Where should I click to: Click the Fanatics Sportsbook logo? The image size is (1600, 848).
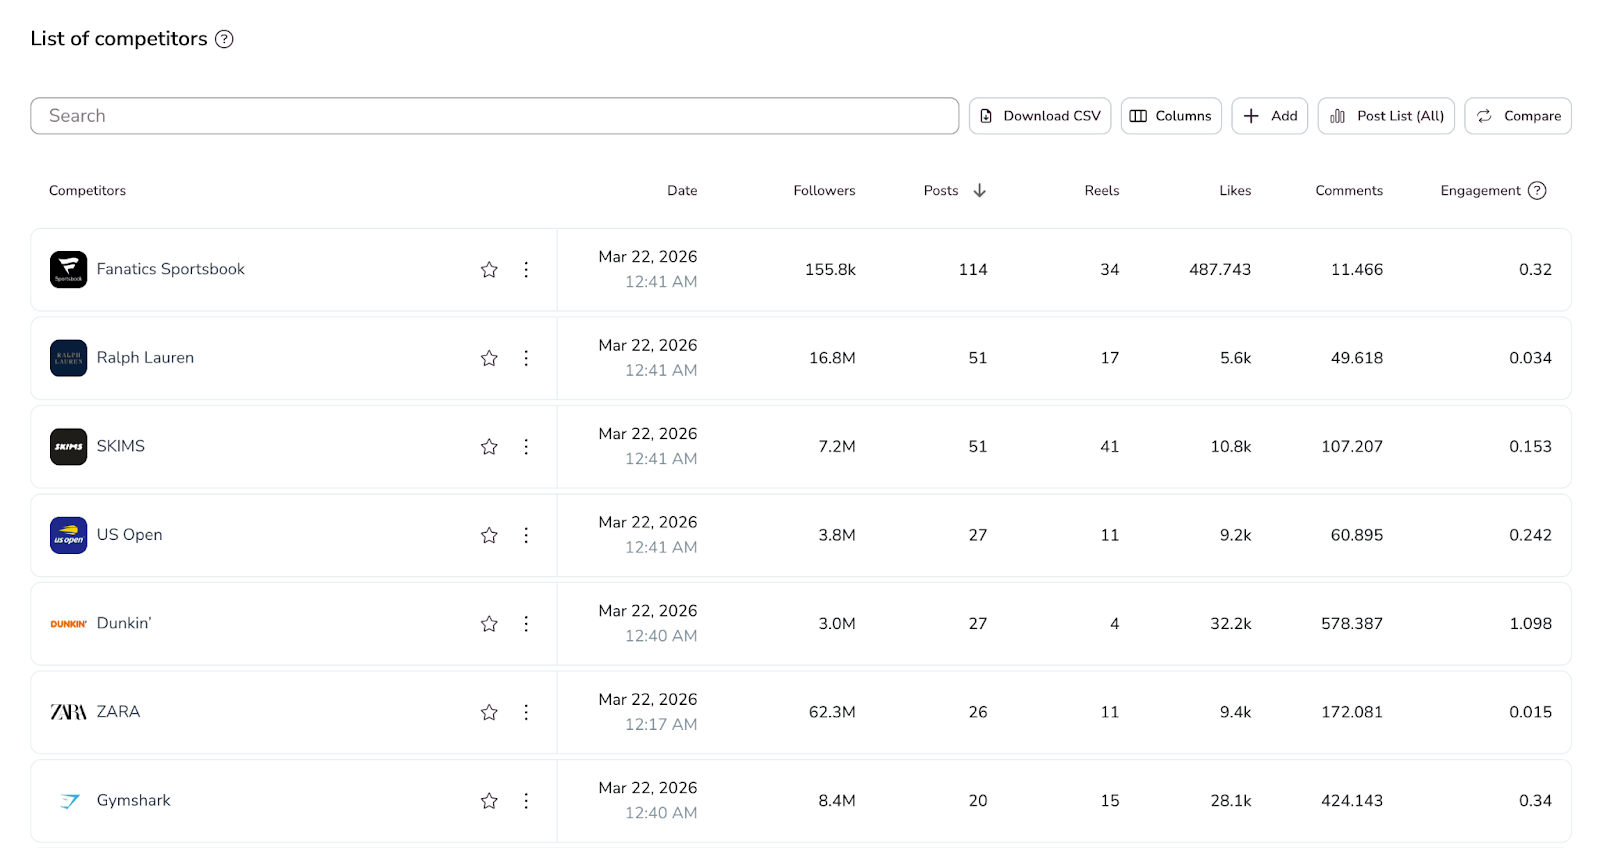pyautogui.click(x=69, y=270)
